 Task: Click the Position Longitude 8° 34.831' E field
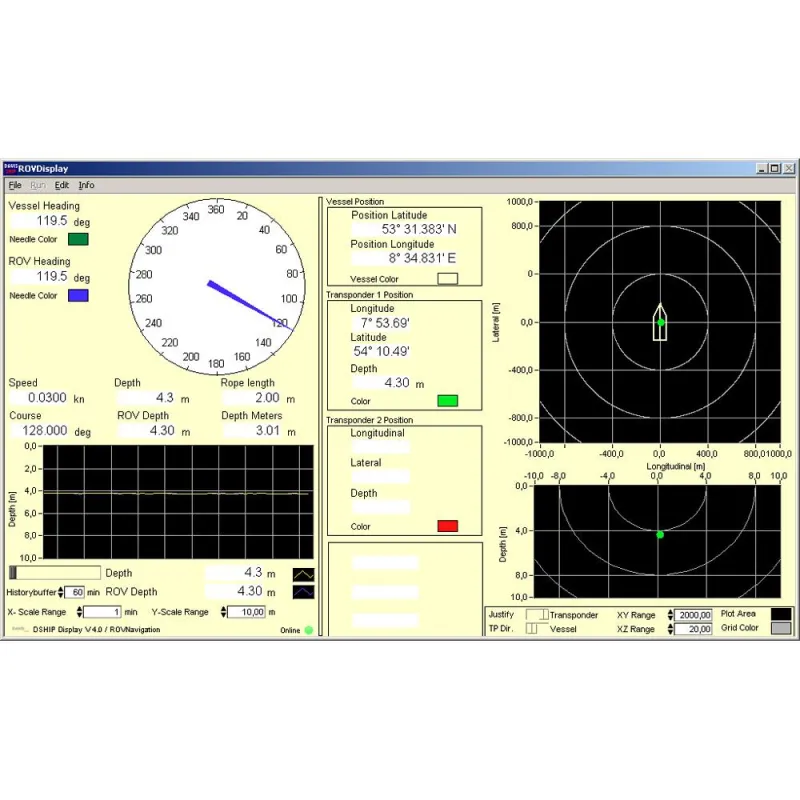pyautogui.click(x=405, y=258)
